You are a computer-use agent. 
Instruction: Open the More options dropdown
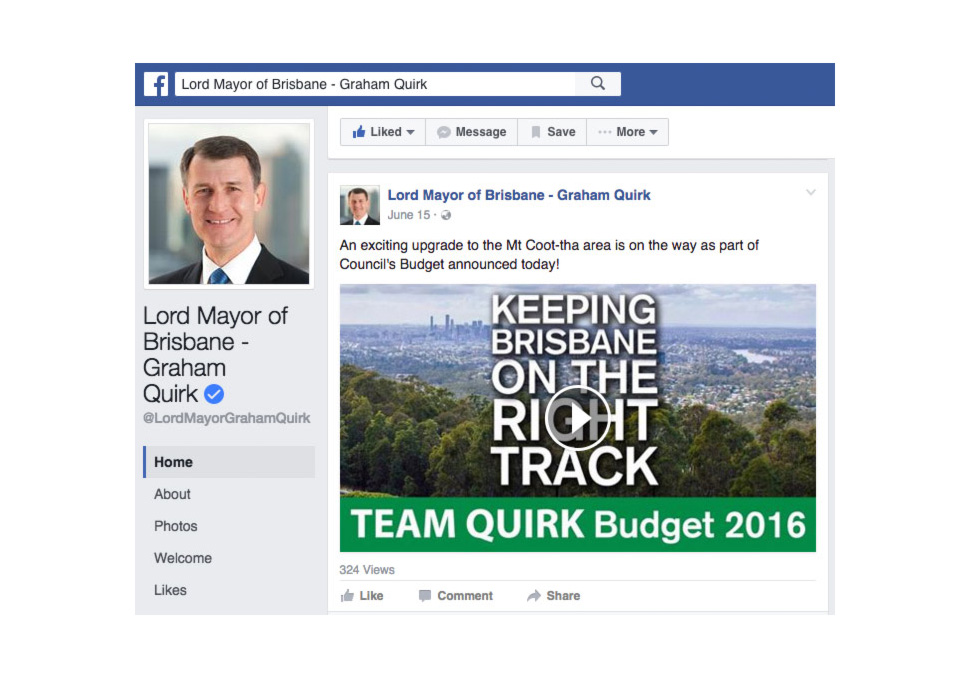coord(628,131)
